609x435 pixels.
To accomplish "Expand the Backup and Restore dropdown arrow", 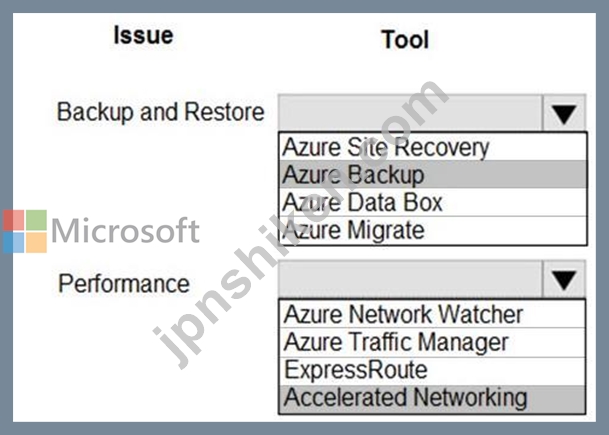I will tap(564, 113).
